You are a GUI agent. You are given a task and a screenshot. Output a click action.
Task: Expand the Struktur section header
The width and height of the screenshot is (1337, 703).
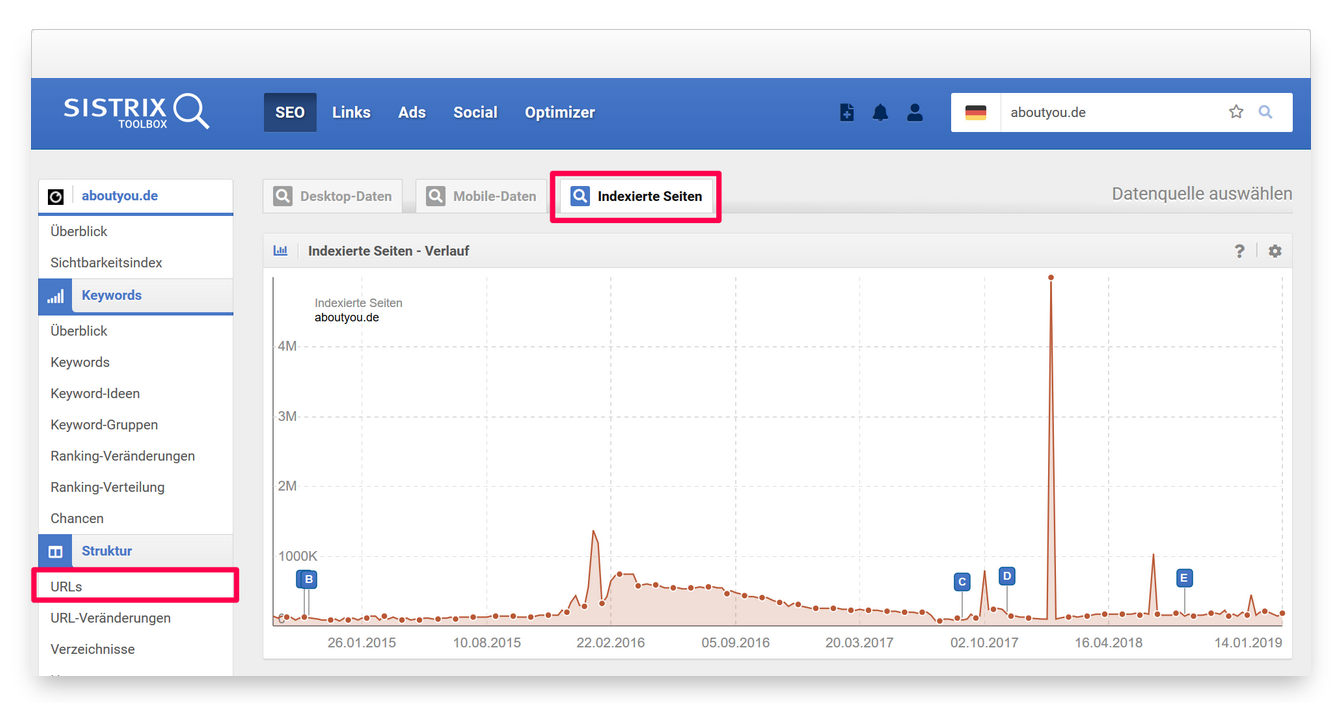point(106,551)
